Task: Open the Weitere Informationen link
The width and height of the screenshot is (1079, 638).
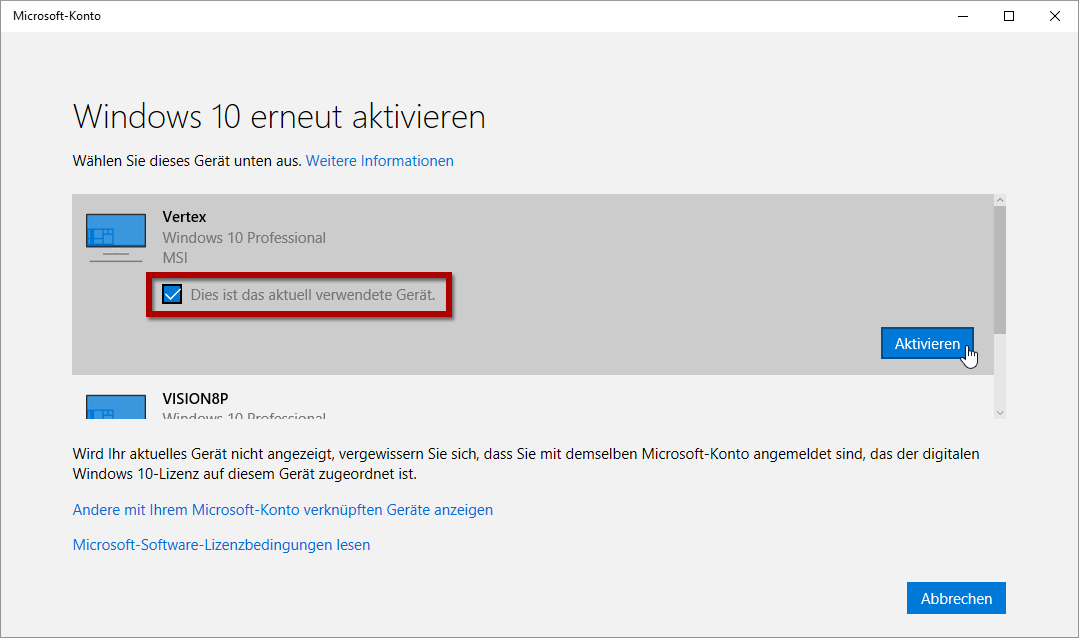Action: click(379, 161)
